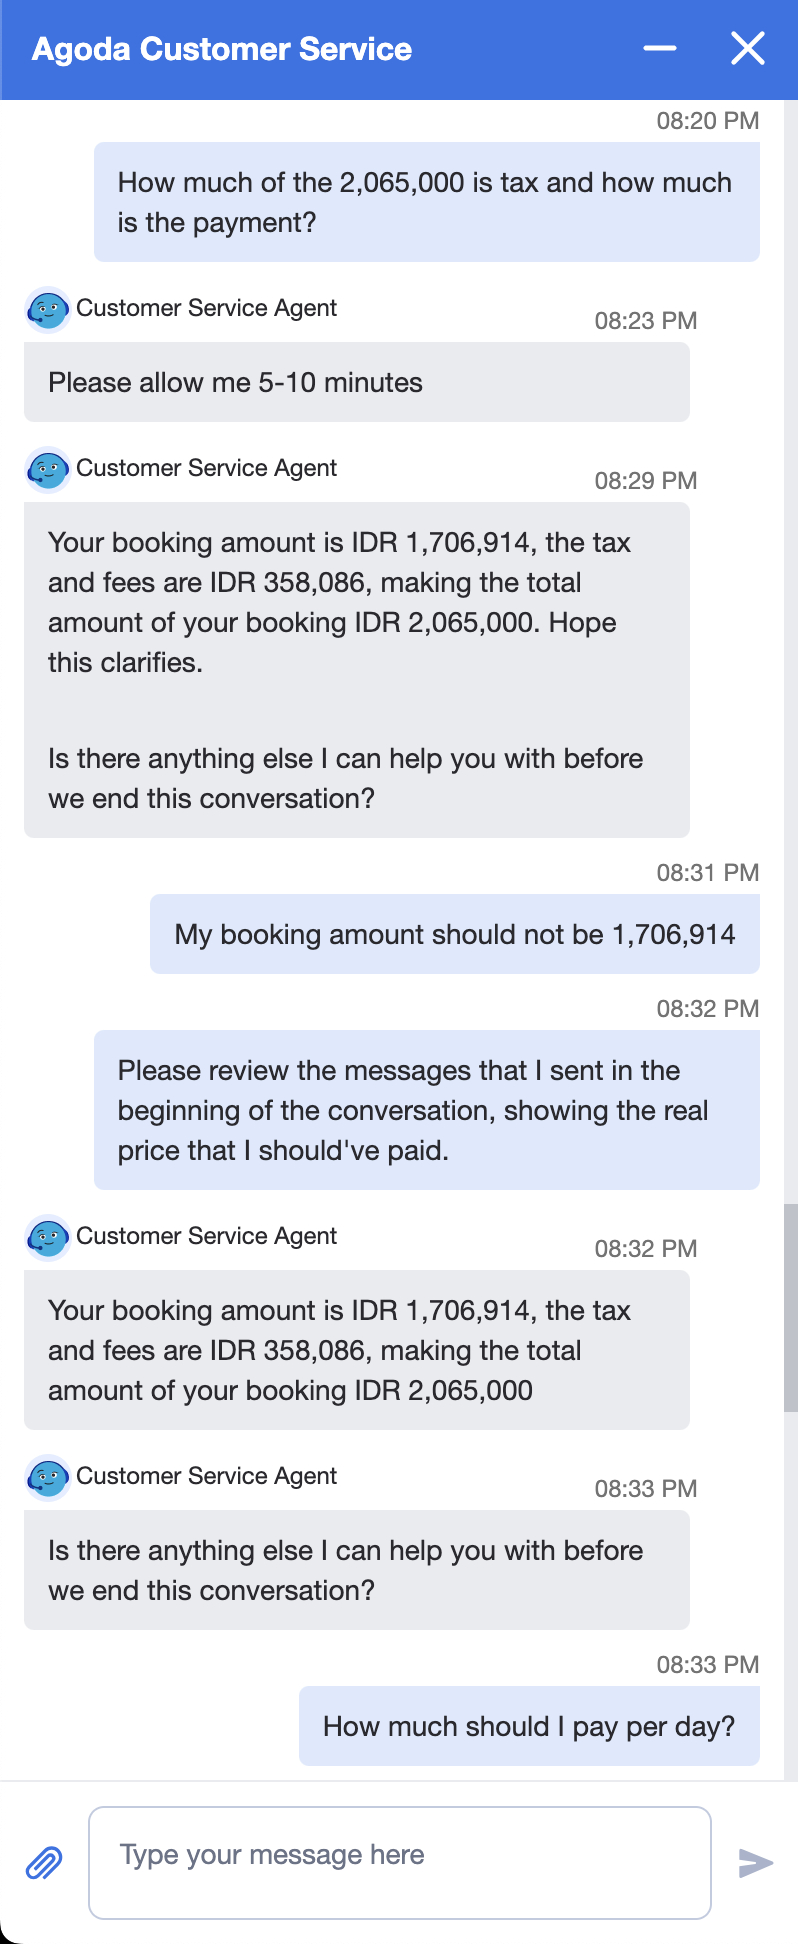
Task: Focus the "Type your message here" field
Action: click(x=400, y=1862)
